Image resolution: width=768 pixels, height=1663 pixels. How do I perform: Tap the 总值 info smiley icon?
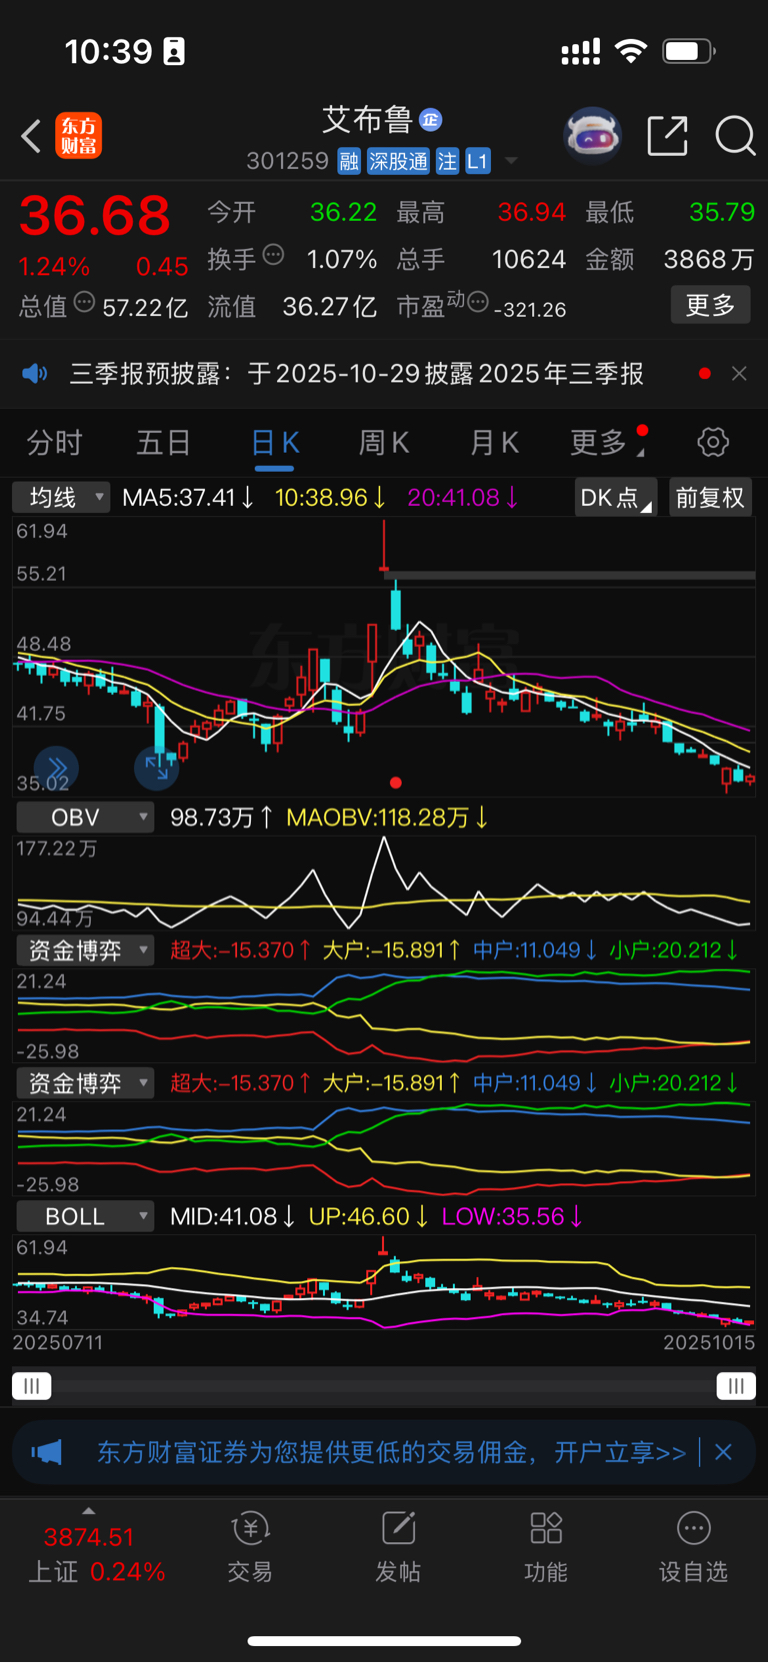coord(85,301)
